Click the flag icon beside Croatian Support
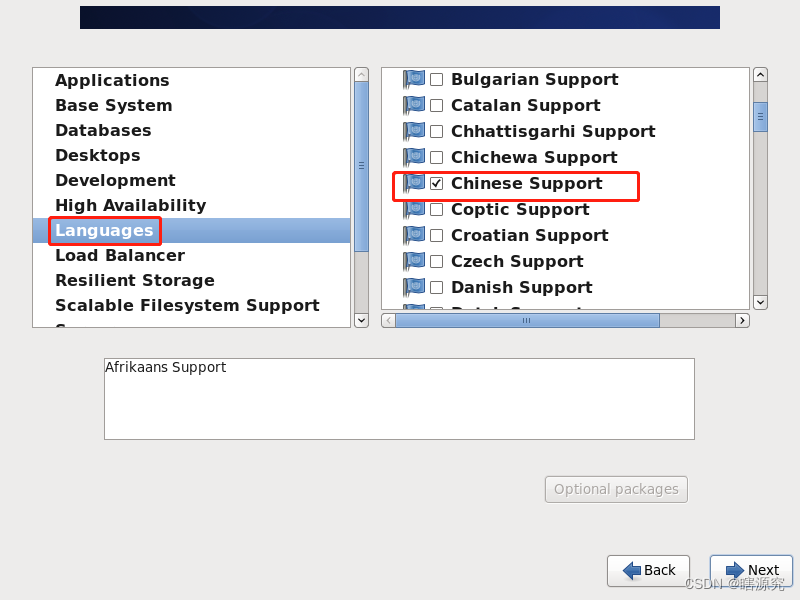The image size is (800, 600). 413,235
